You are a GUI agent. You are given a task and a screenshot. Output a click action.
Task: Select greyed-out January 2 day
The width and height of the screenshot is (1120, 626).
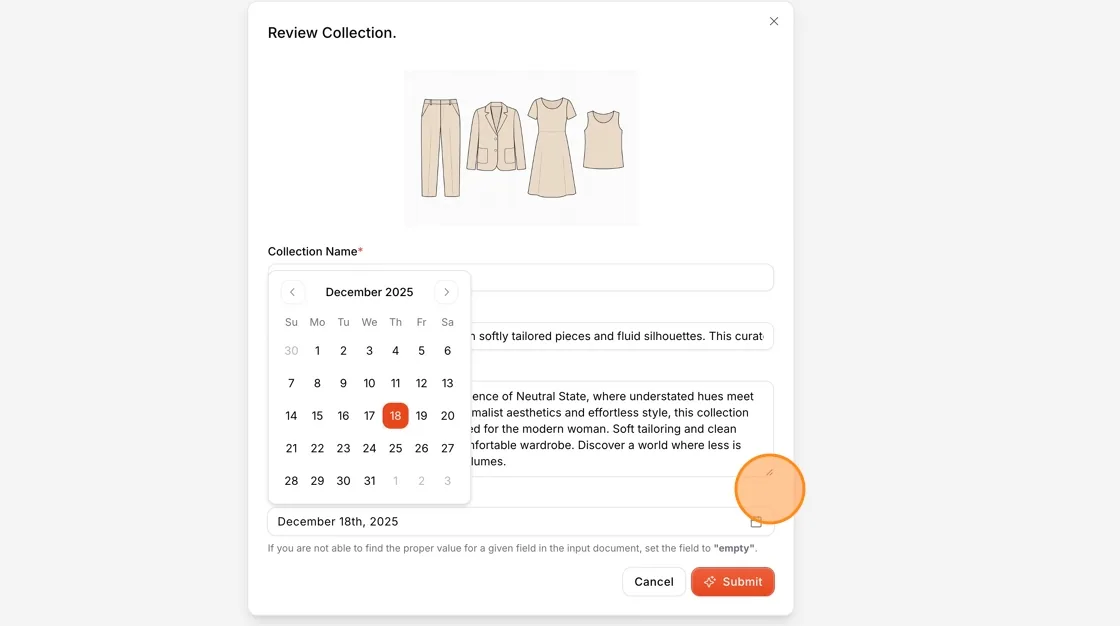[421, 481]
